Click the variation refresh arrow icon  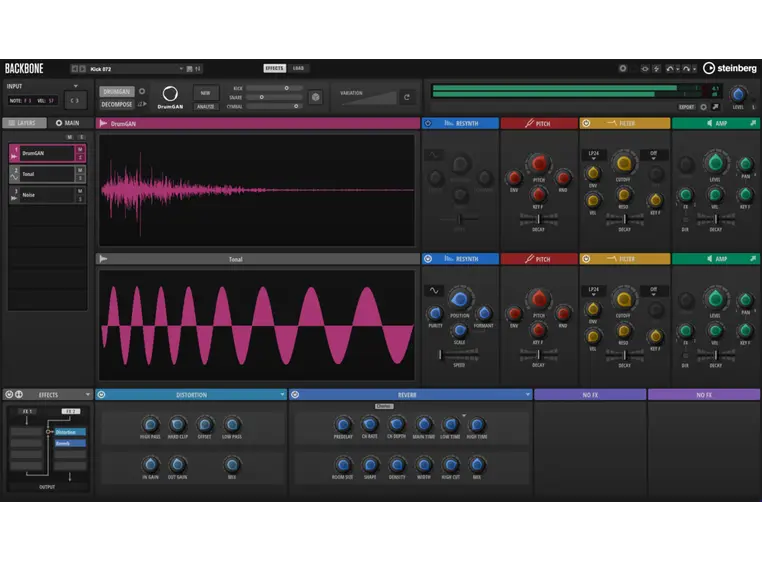point(407,97)
